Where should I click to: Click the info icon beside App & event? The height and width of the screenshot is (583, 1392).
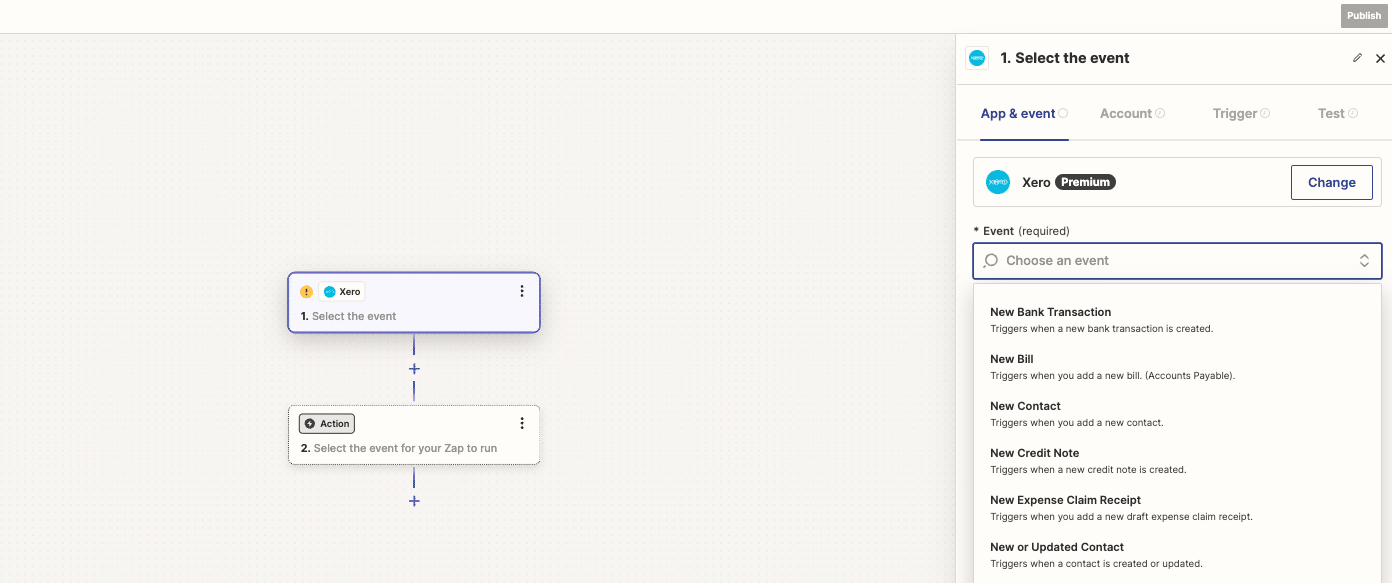(x=1063, y=114)
